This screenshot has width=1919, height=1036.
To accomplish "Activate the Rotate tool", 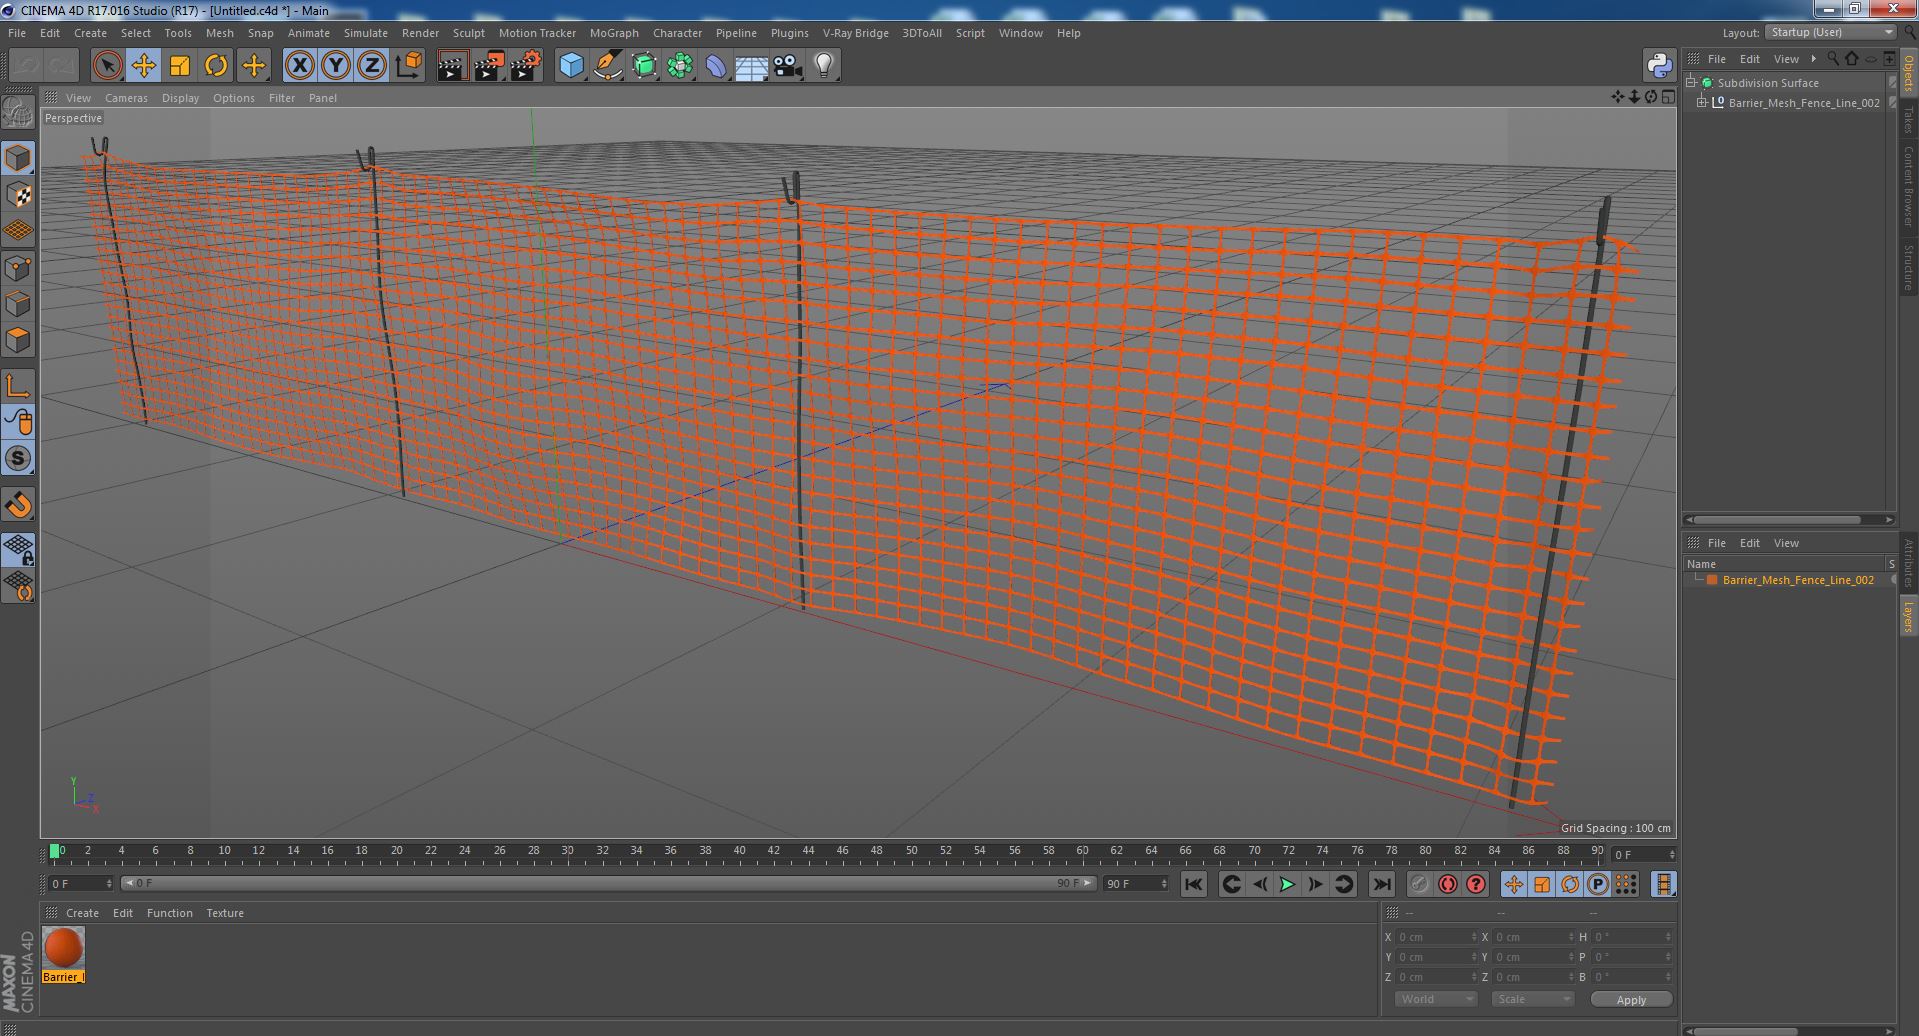I will click(x=216, y=66).
